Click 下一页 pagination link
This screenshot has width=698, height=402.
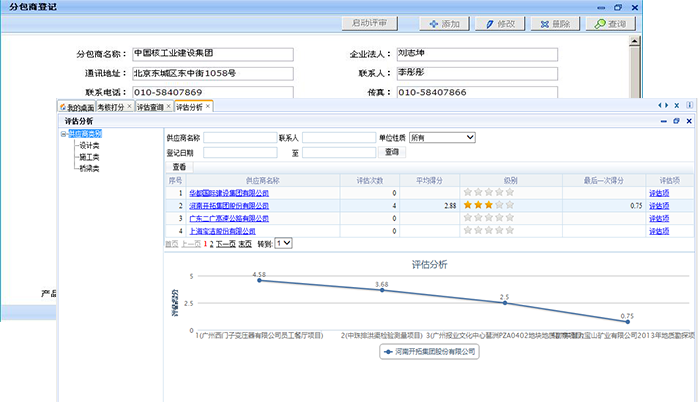point(226,244)
